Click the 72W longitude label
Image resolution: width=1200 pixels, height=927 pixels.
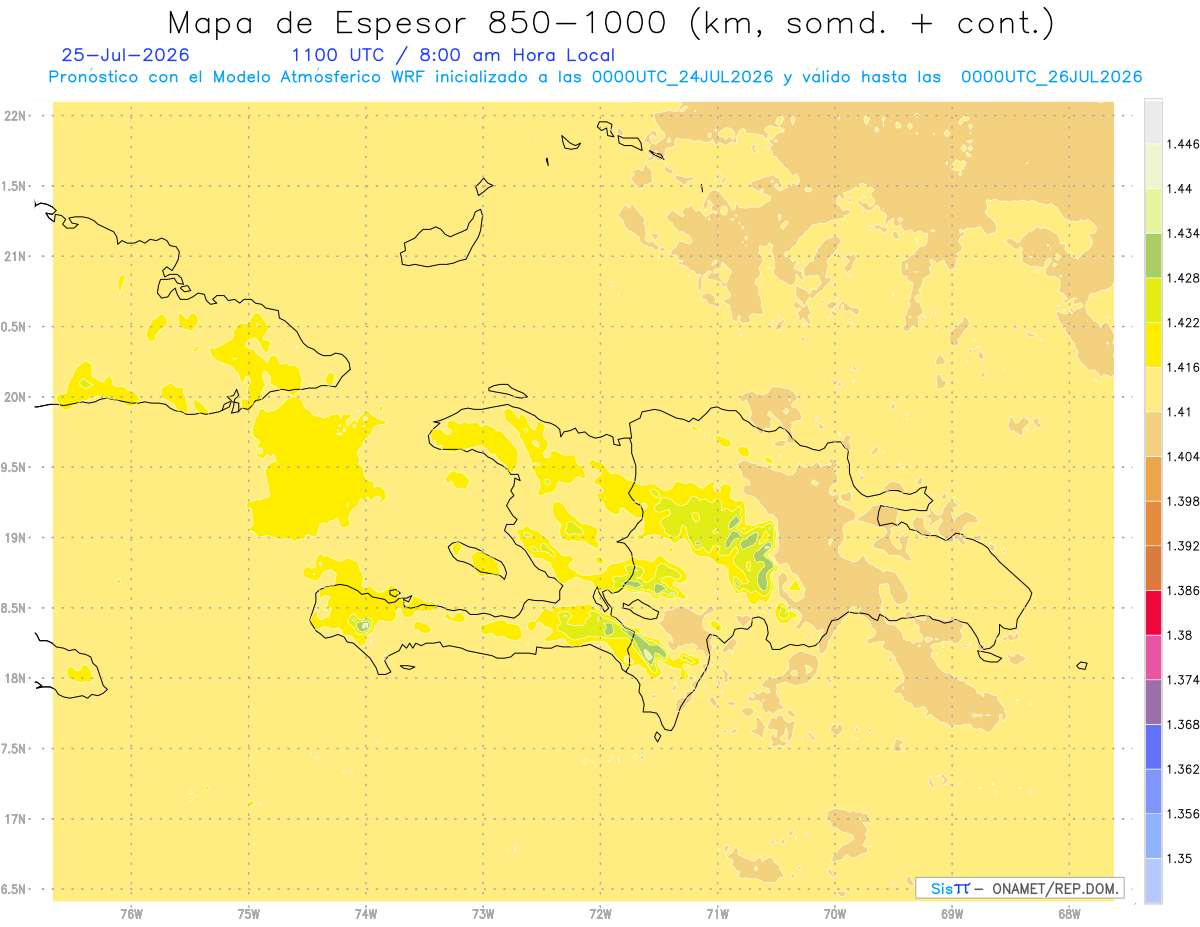[x=600, y=914]
